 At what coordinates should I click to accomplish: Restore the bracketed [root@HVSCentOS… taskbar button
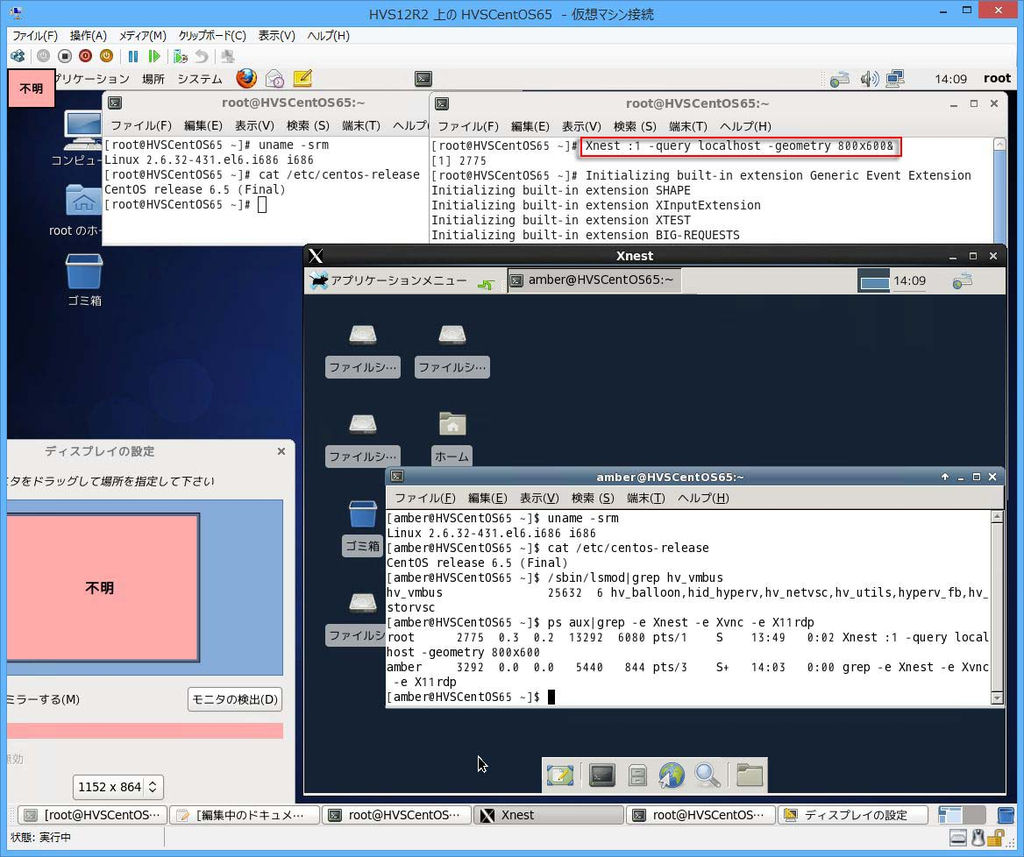point(93,815)
